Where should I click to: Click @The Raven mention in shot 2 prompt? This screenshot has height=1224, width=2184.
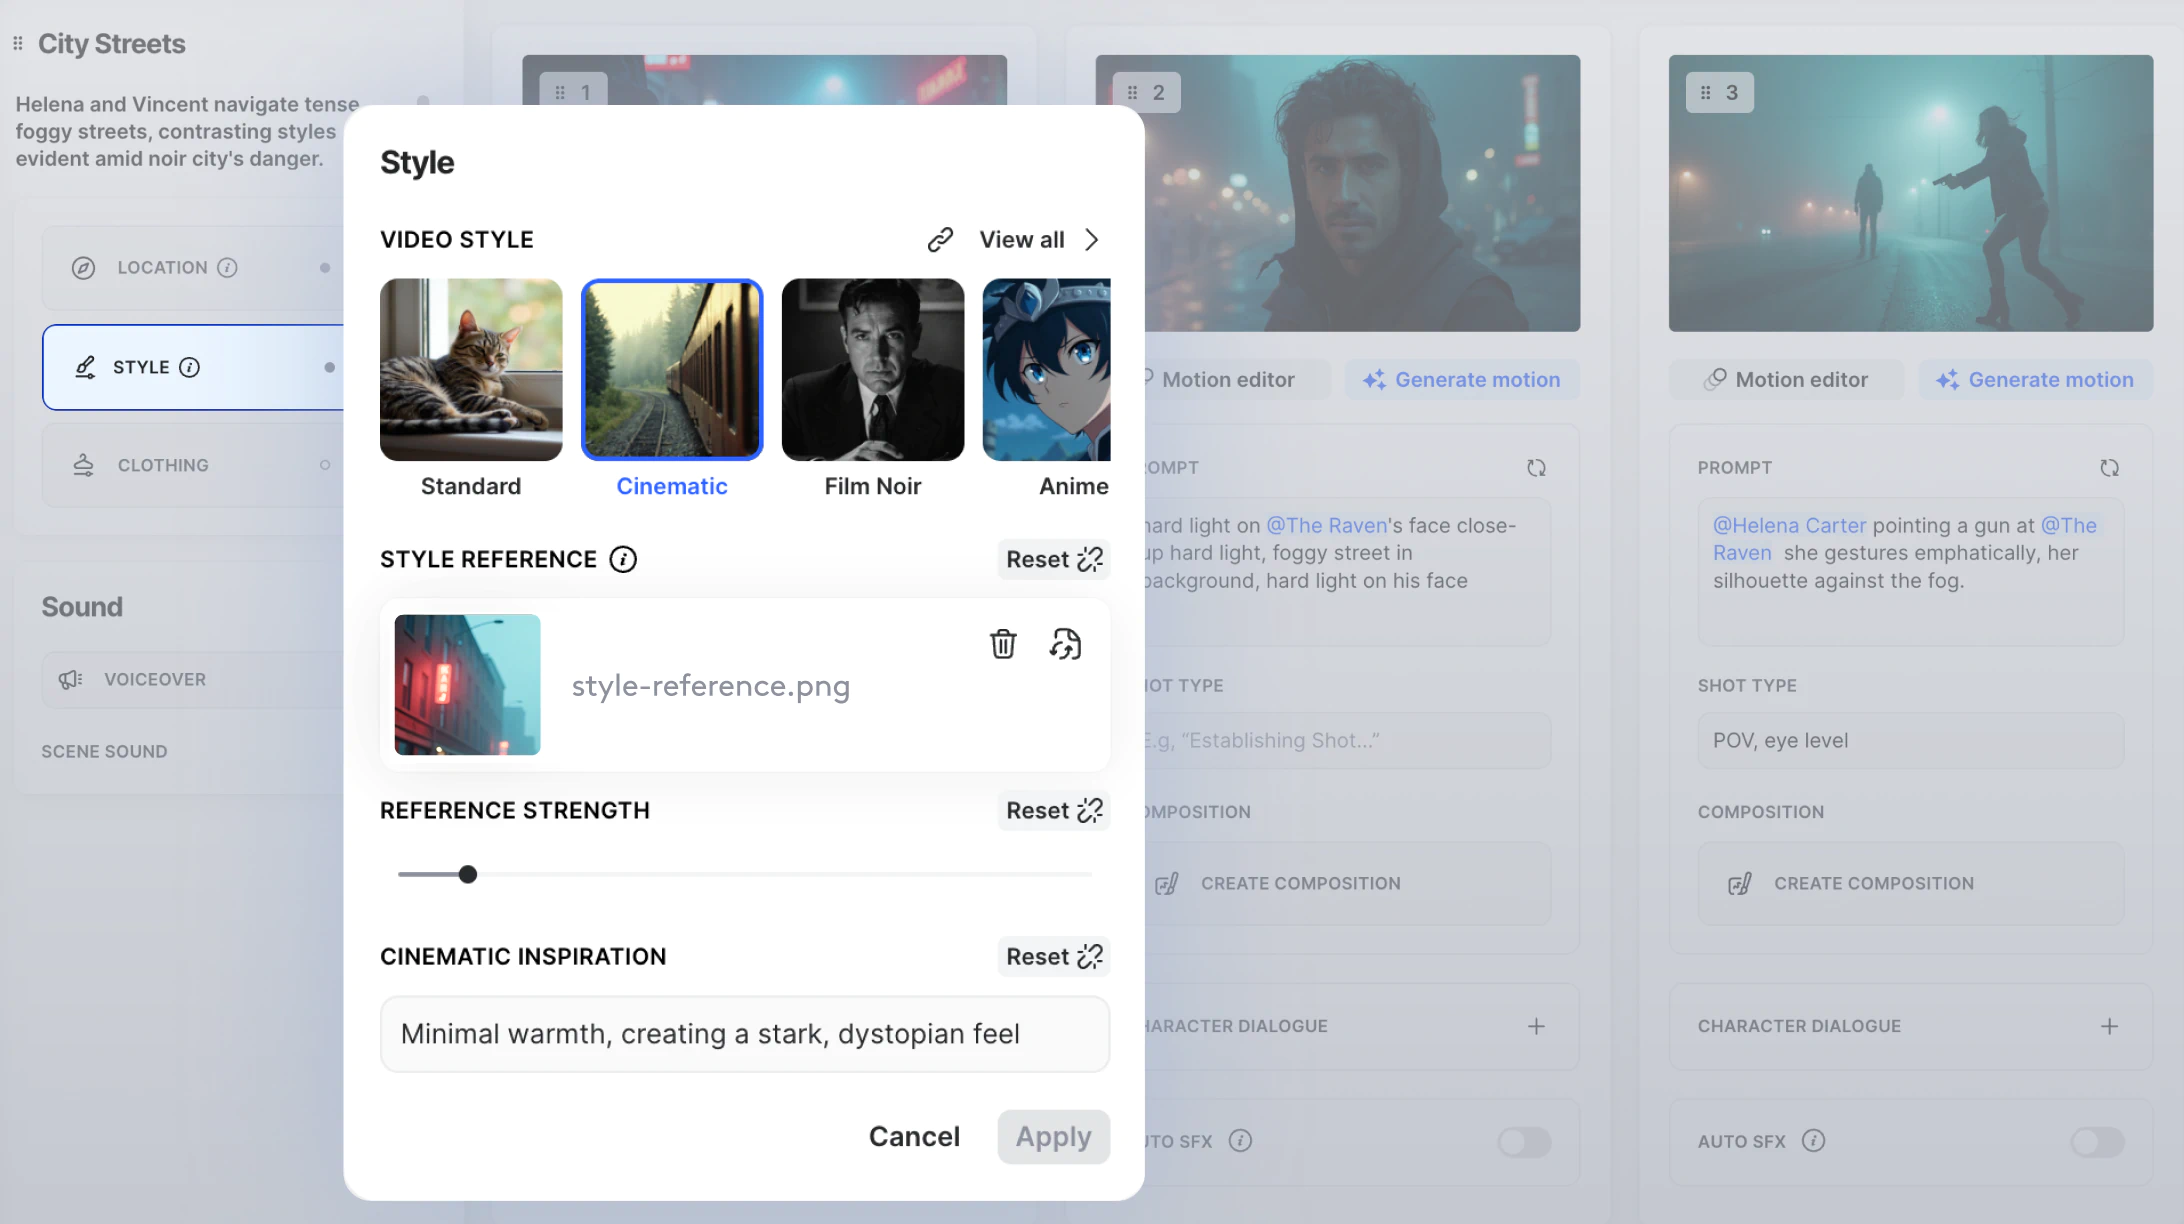(x=1326, y=526)
